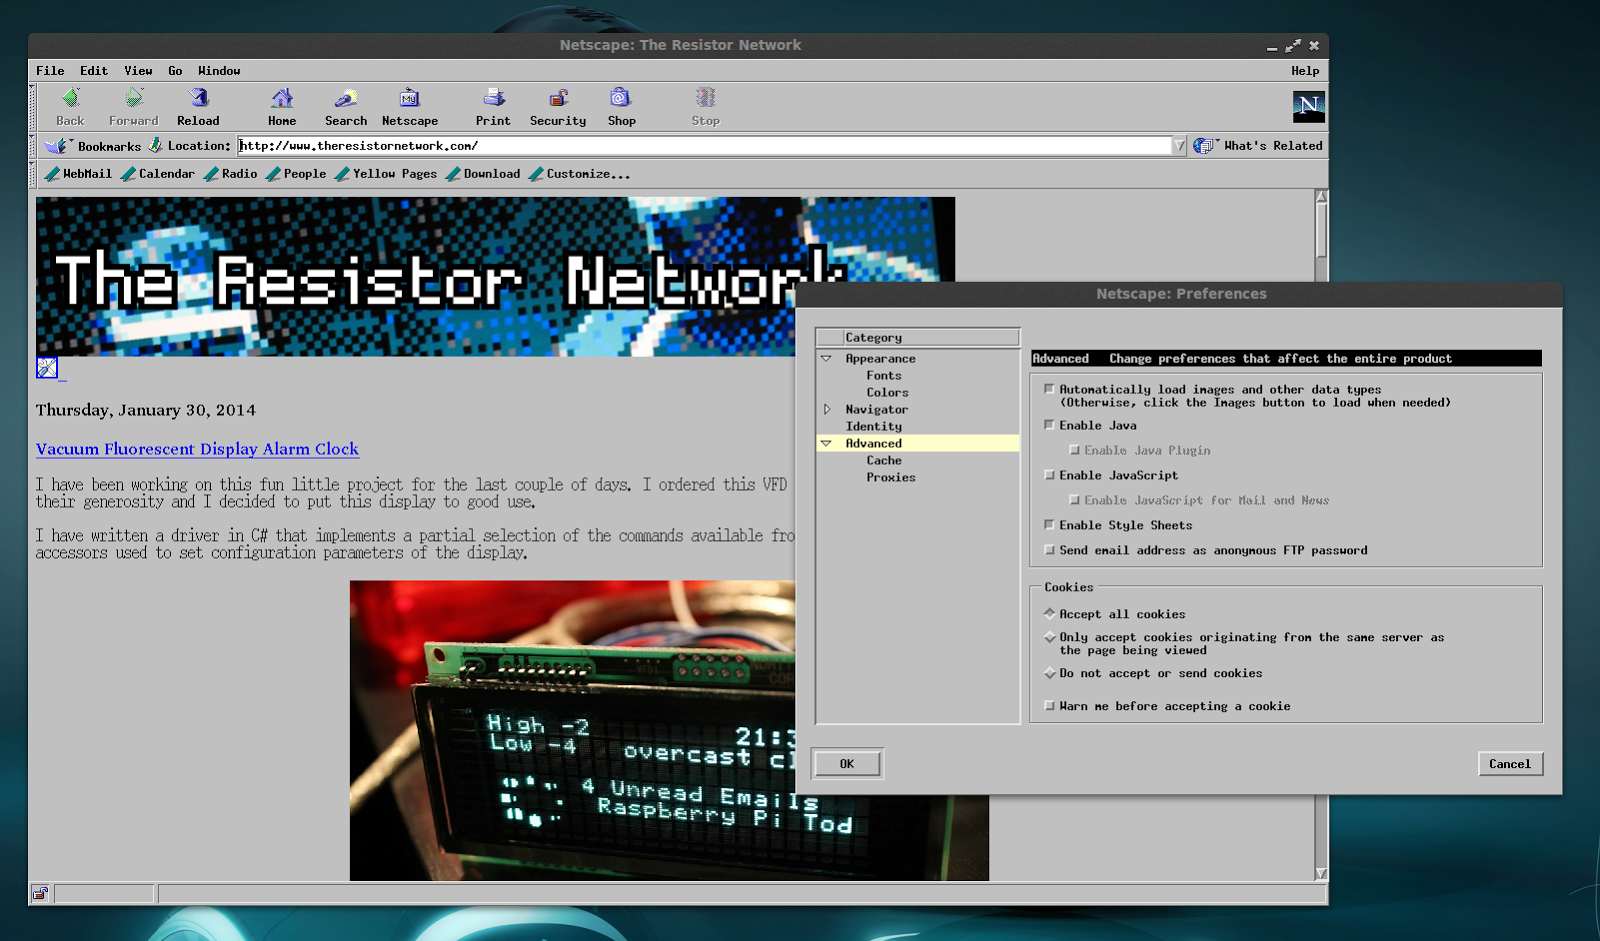The image size is (1600, 941).
Task: Toggle Automatically load images checkbox
Action: tap(1049, 389)
